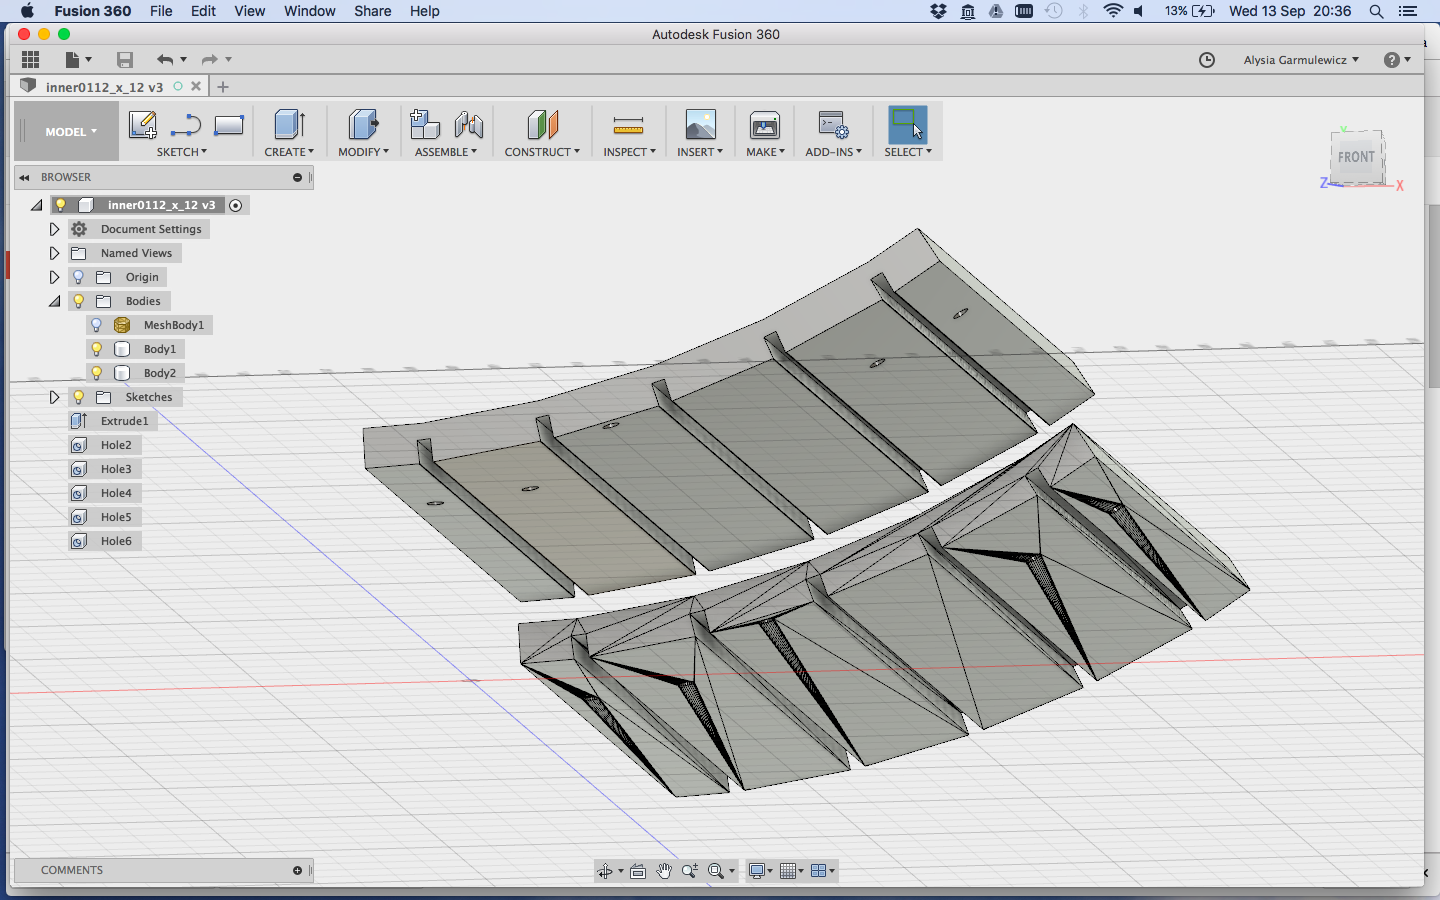Select the Create Sketch tool

143,125
